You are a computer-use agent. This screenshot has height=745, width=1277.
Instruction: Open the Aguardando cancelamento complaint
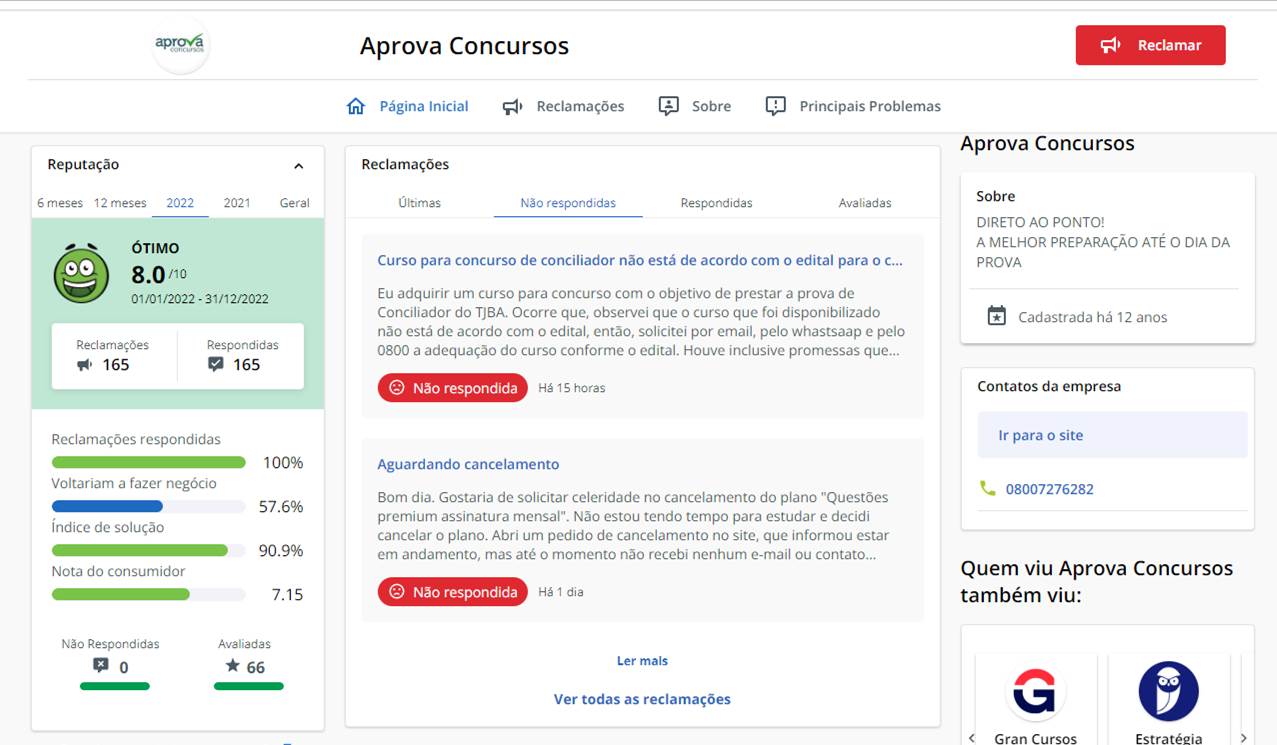pyautogui.click(x=468, y=464)
